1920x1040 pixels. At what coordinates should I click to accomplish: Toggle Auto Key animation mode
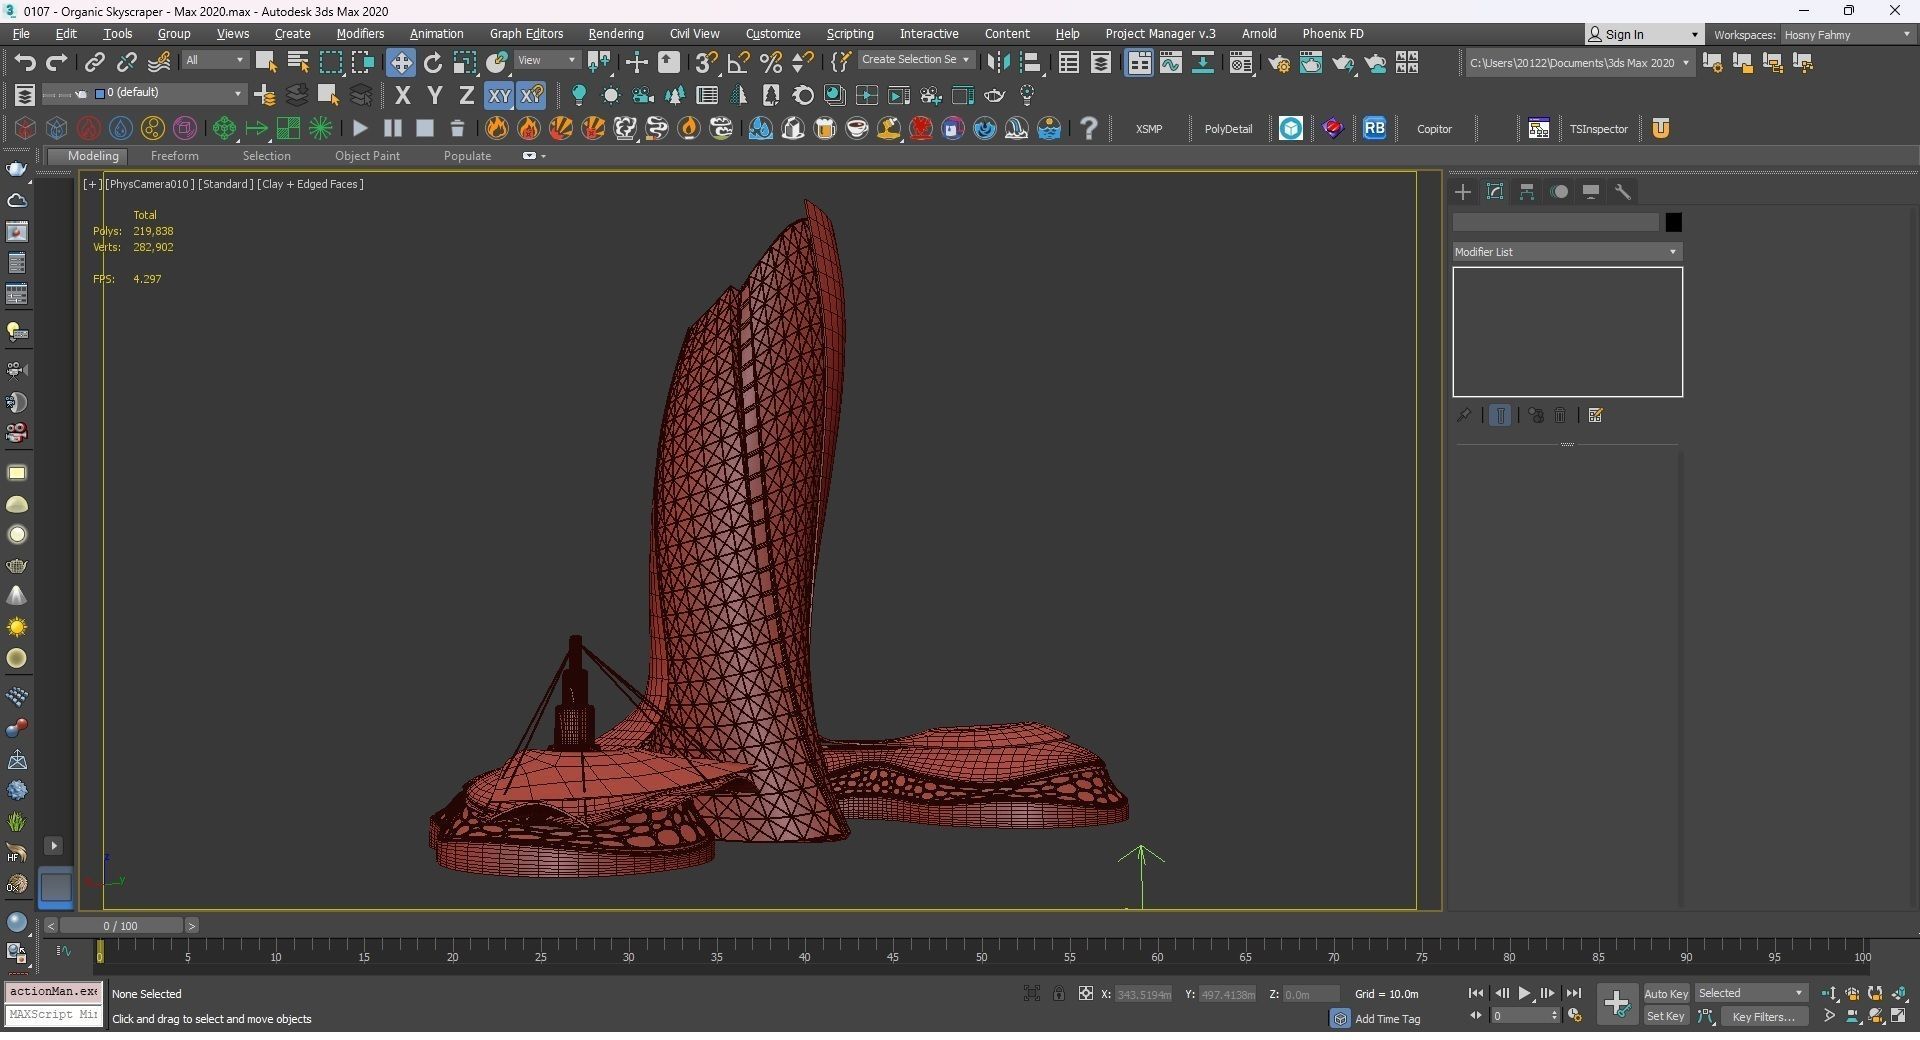click(x=1666, y=994)
